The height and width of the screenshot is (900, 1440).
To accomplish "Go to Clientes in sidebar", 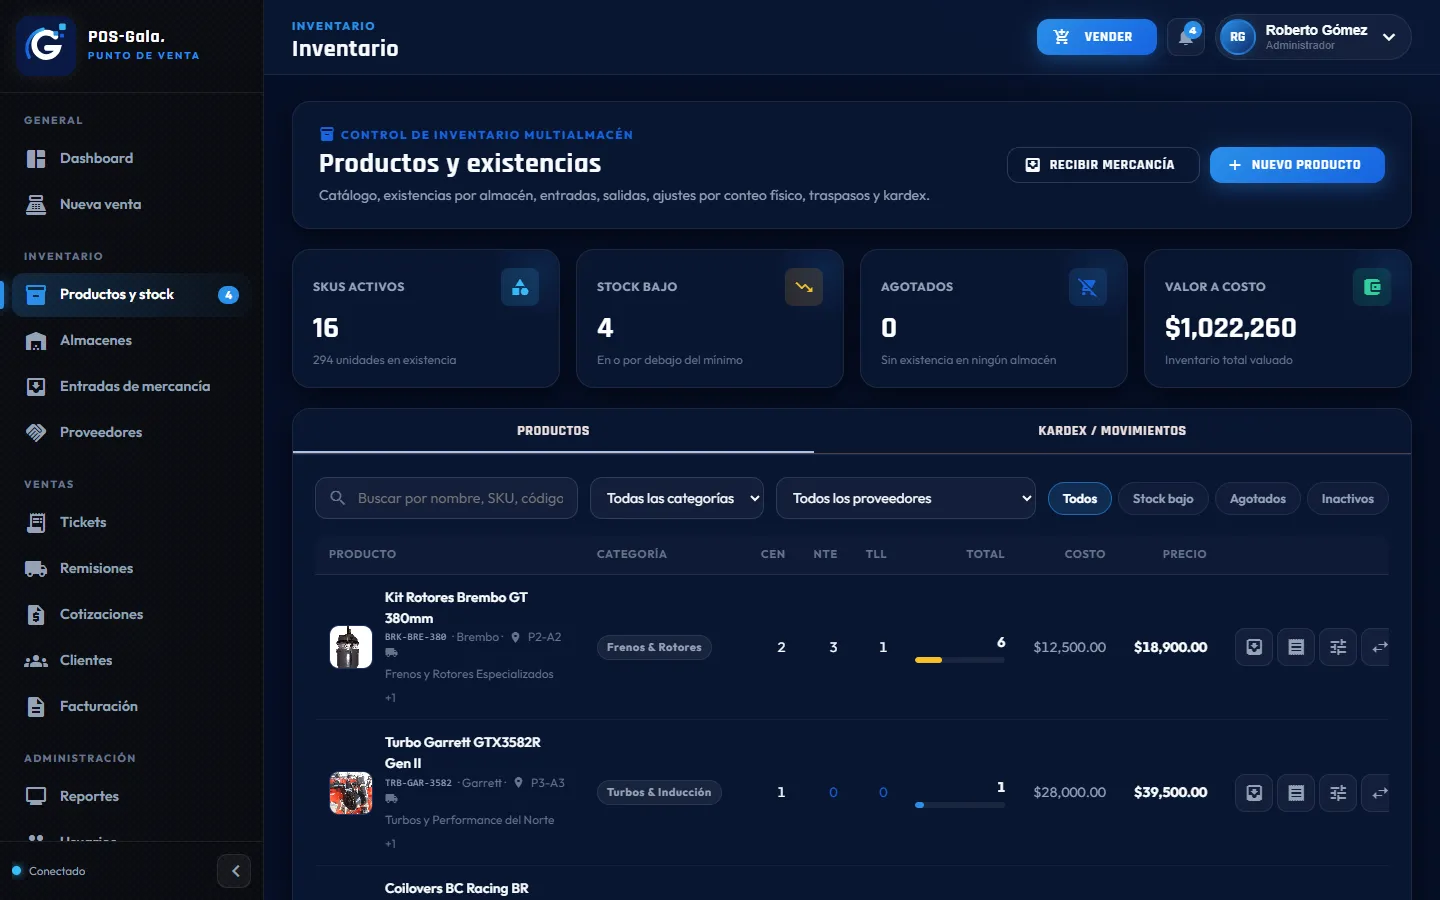I will point(131,660).
